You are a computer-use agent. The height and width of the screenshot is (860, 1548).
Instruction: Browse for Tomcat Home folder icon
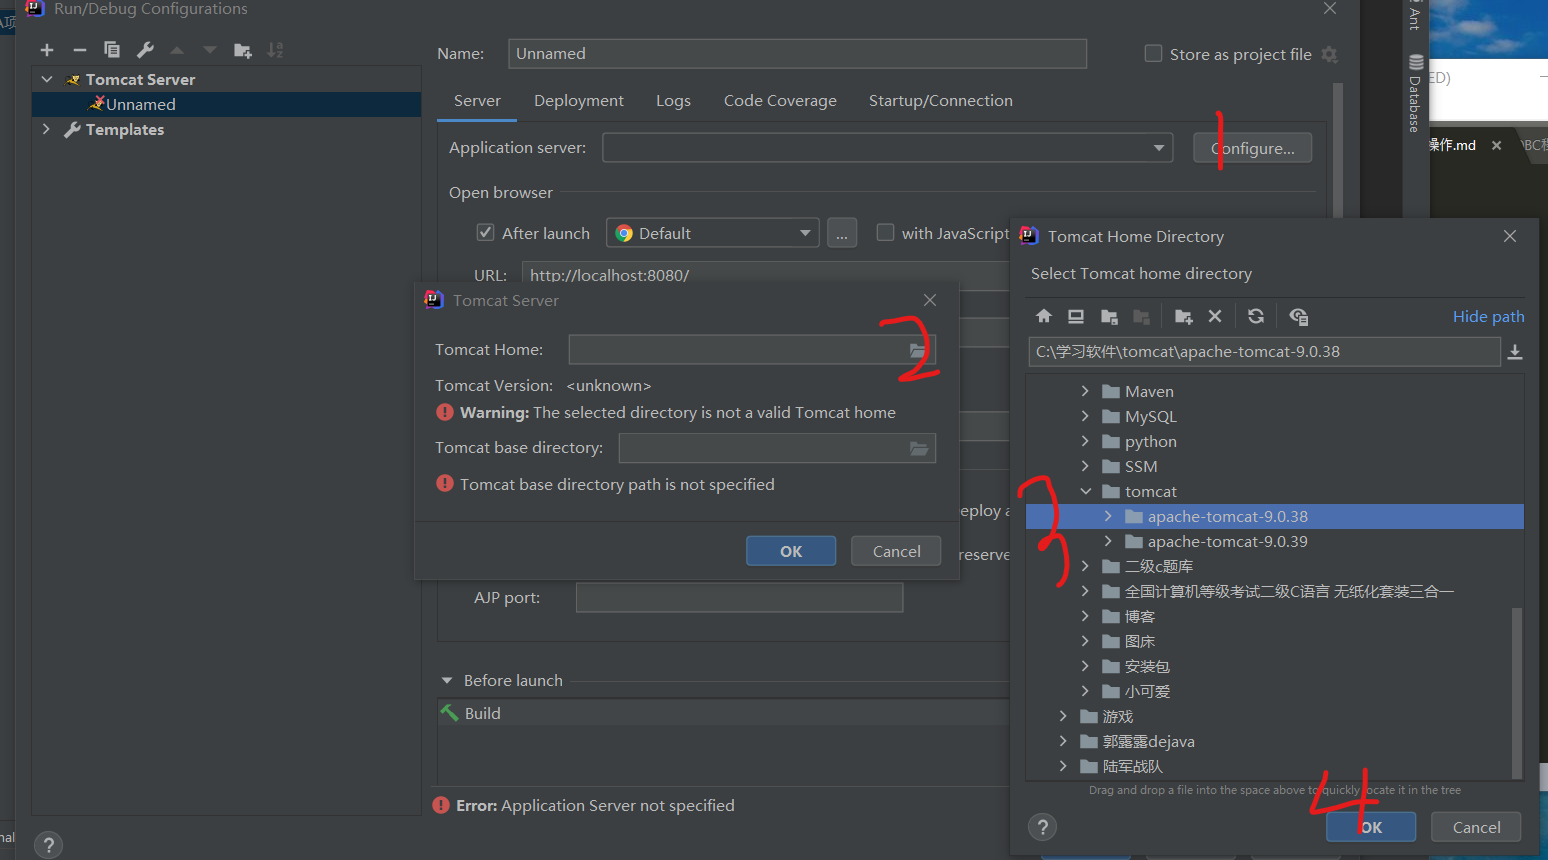pyautogui.click(x=918, y=350)
